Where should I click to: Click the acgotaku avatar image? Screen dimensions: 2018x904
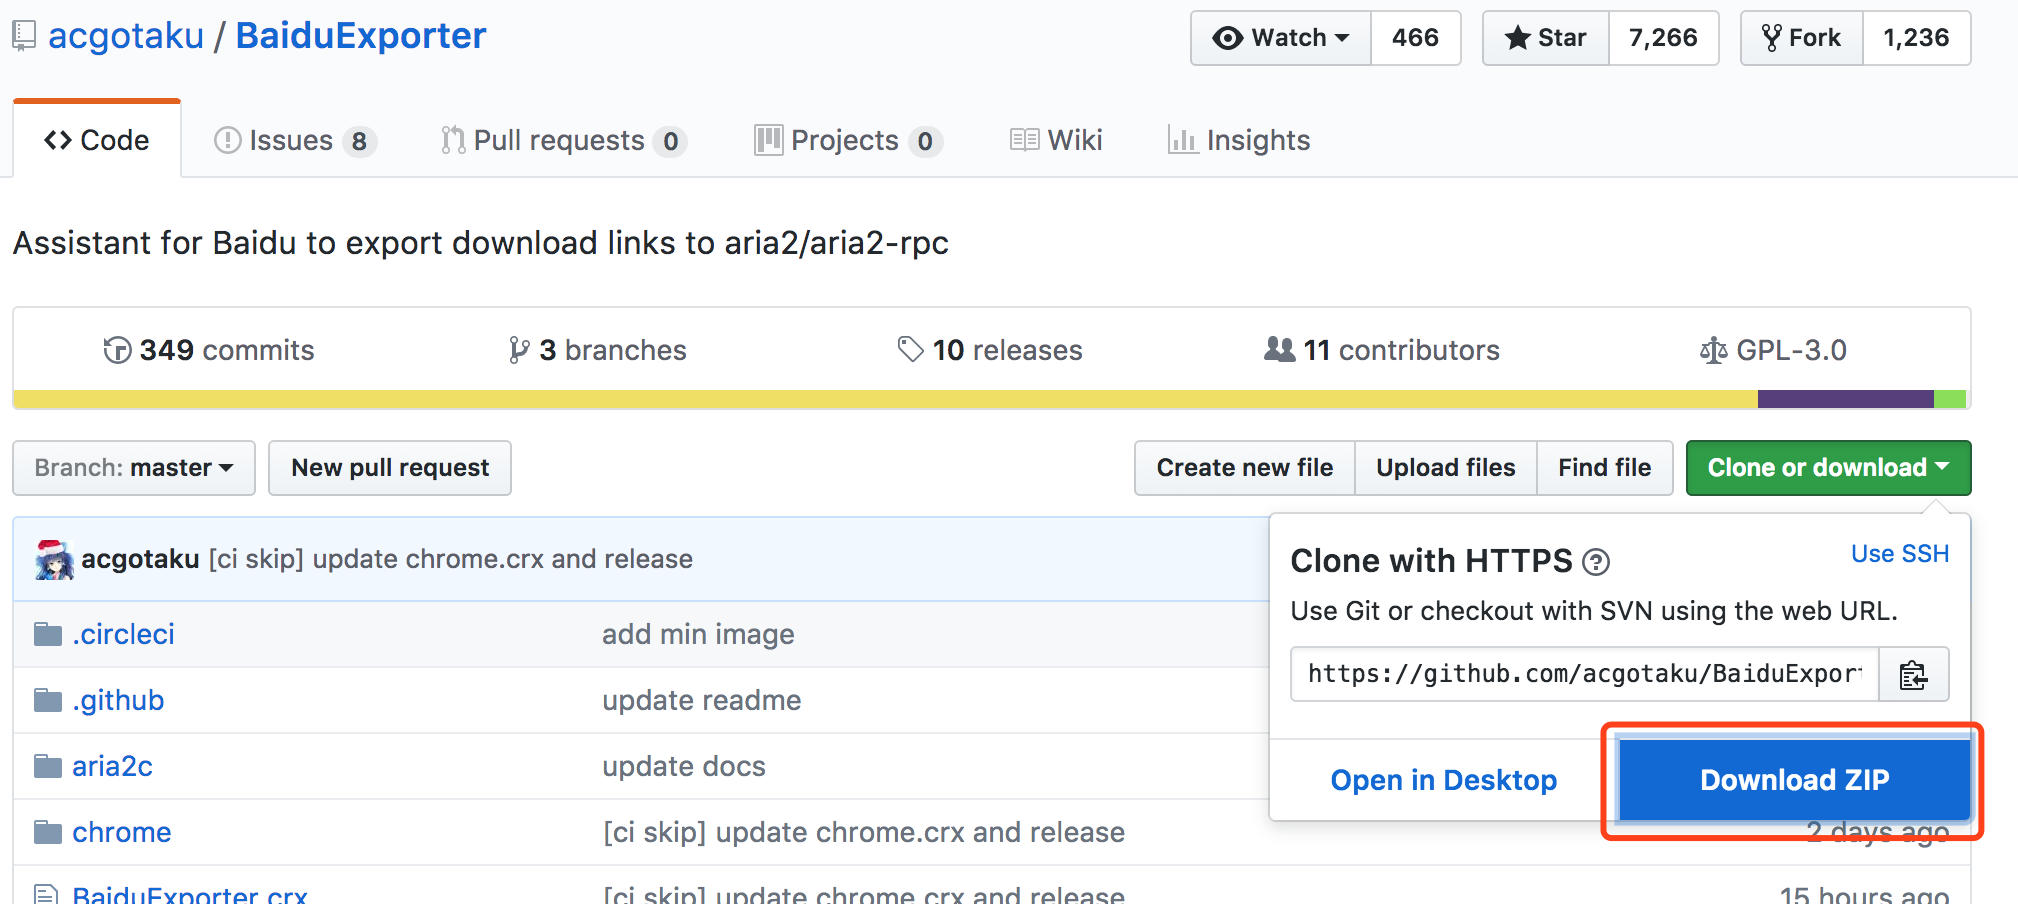pyautogui.click(x=54, y=559)
